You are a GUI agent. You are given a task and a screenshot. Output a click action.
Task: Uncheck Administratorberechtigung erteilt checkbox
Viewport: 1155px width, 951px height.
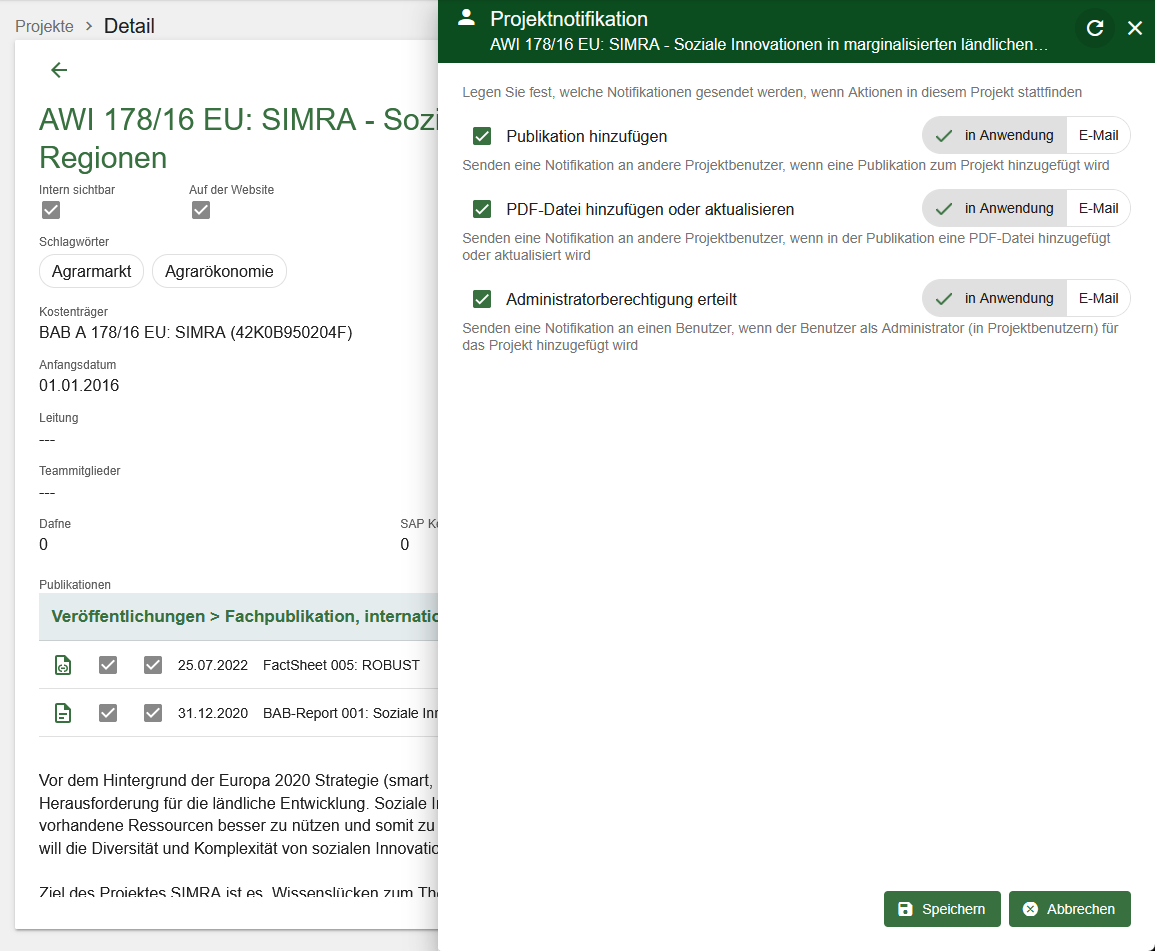(x=482, y=299)
